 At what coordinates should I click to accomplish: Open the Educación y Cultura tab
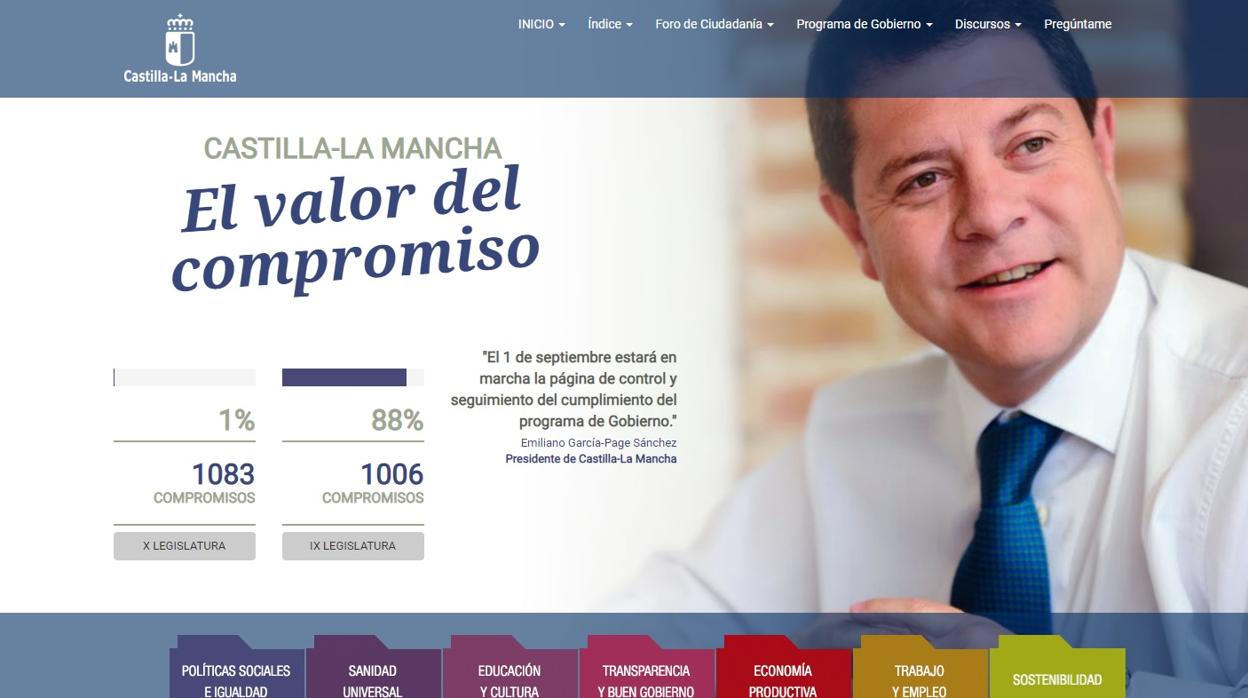(x=509, y=670)
